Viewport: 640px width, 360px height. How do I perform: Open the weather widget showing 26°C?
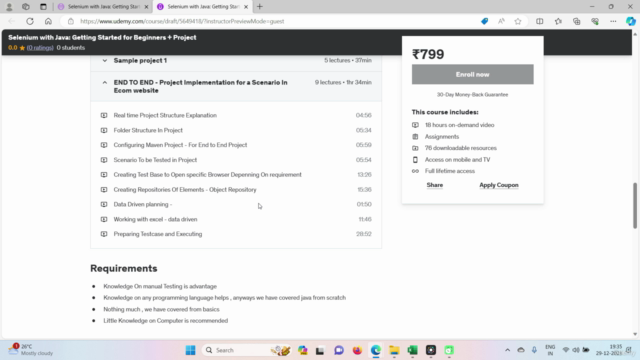click(31, 350)
